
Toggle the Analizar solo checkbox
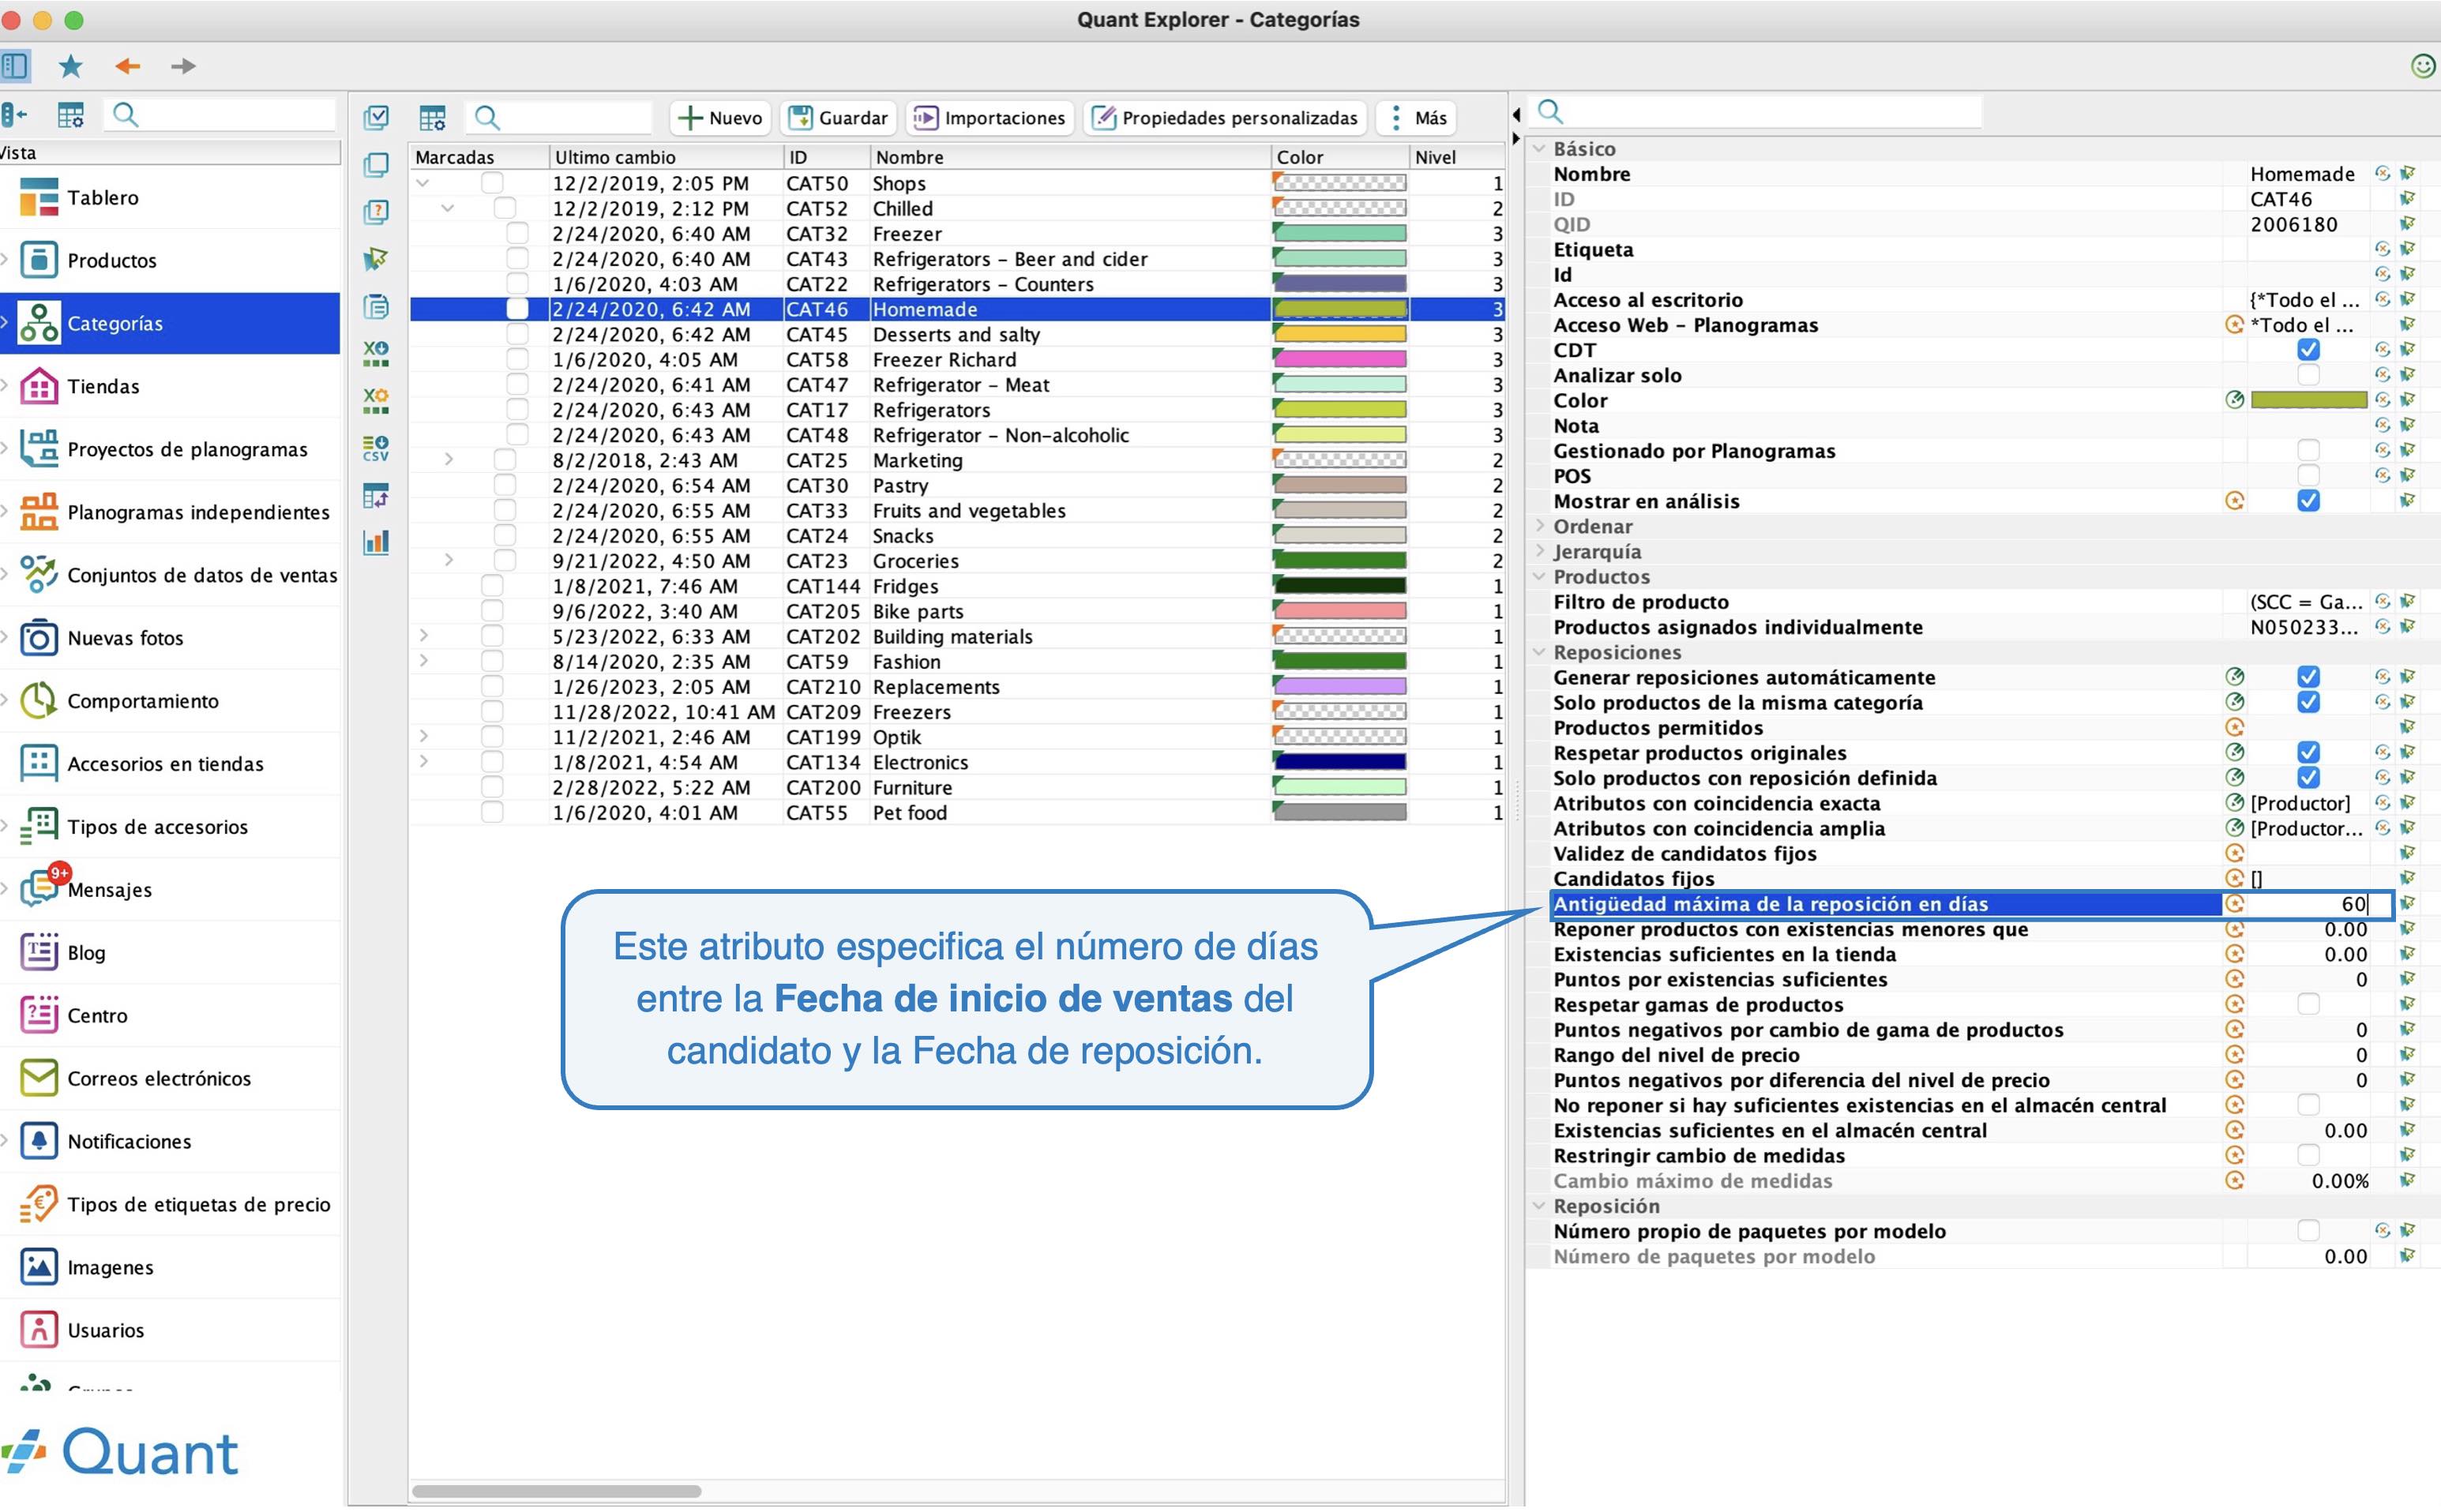point(2308,375)
